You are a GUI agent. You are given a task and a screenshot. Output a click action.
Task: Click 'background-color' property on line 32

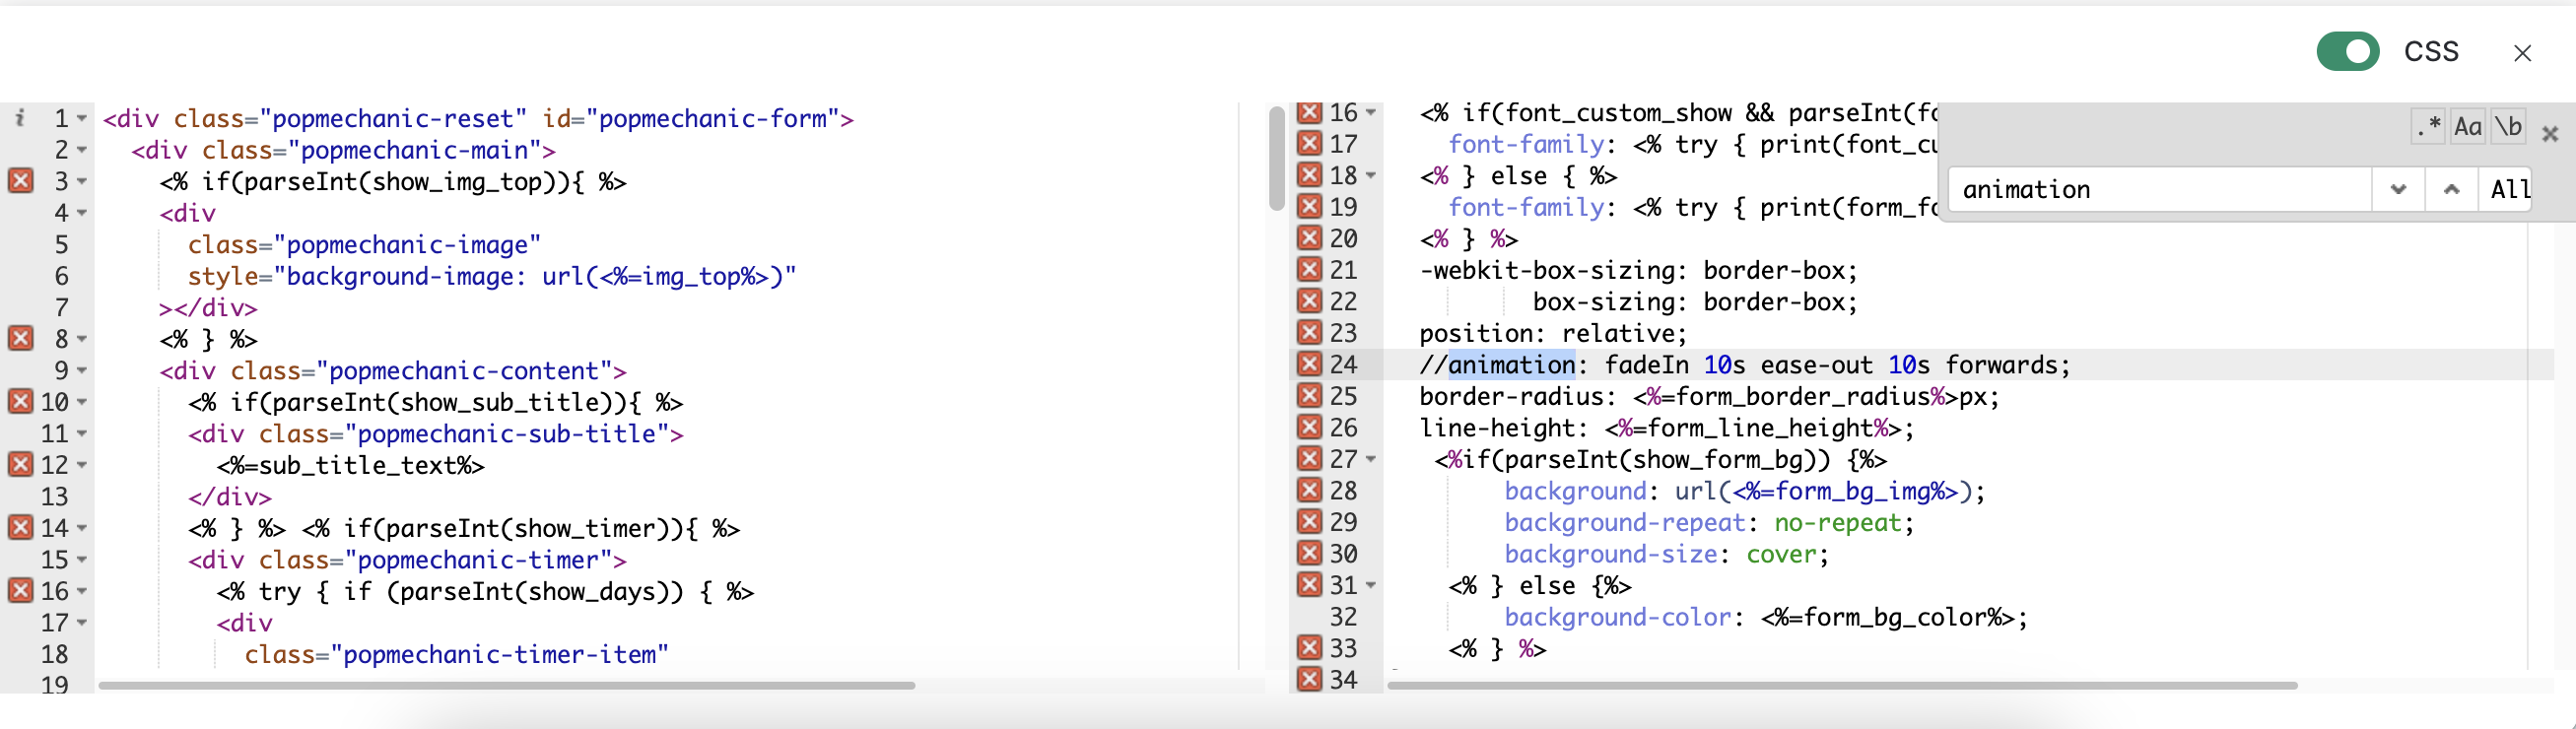pyautogui.click(x=1618, y=617)
